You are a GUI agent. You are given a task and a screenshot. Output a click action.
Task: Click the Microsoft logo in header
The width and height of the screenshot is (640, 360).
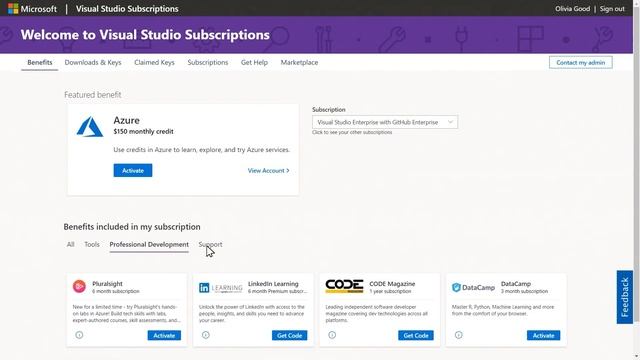pos(32,9)
